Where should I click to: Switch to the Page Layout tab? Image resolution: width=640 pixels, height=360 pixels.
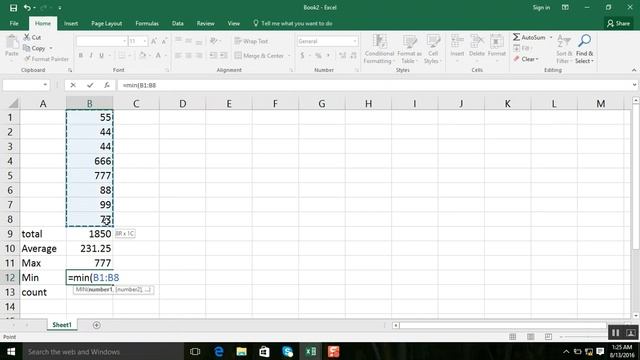[x=107, y=23]
